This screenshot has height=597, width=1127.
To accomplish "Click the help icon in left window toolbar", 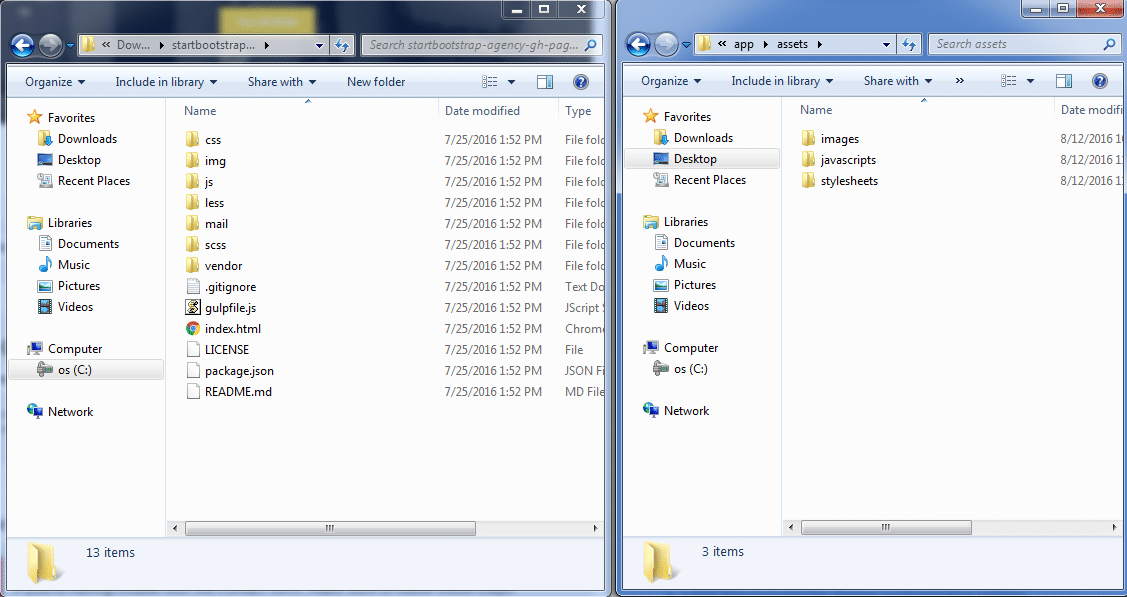I will click(x=580, y=82).
